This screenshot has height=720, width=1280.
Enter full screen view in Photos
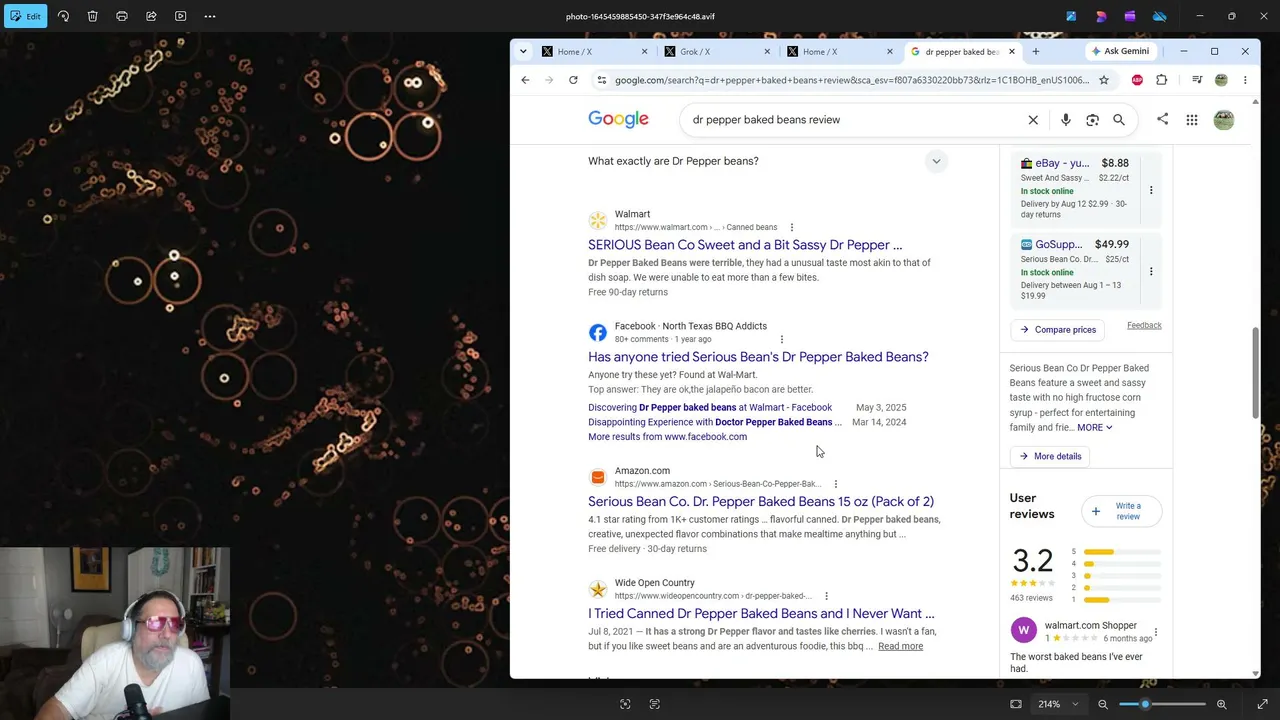(x=1262, y=704)
